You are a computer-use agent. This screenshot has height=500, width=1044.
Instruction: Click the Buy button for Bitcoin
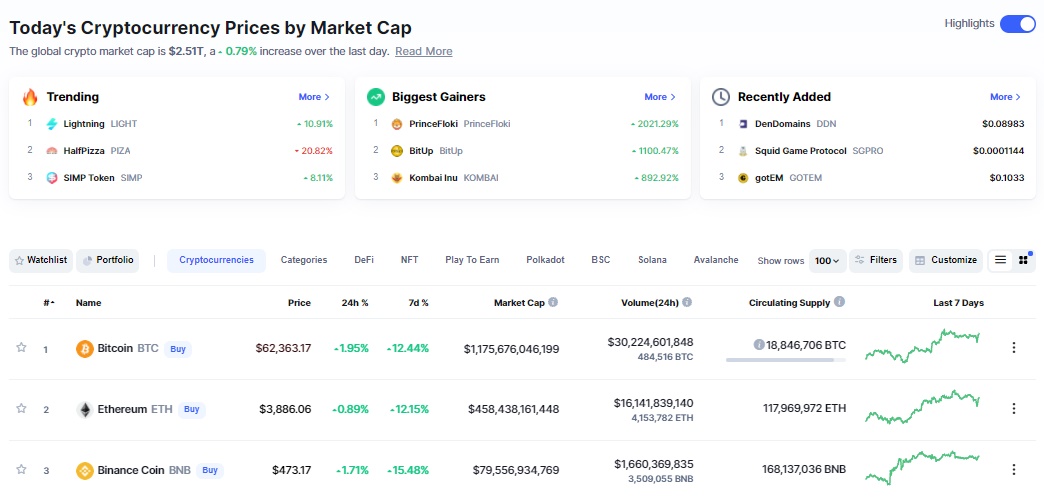[178, 348]
